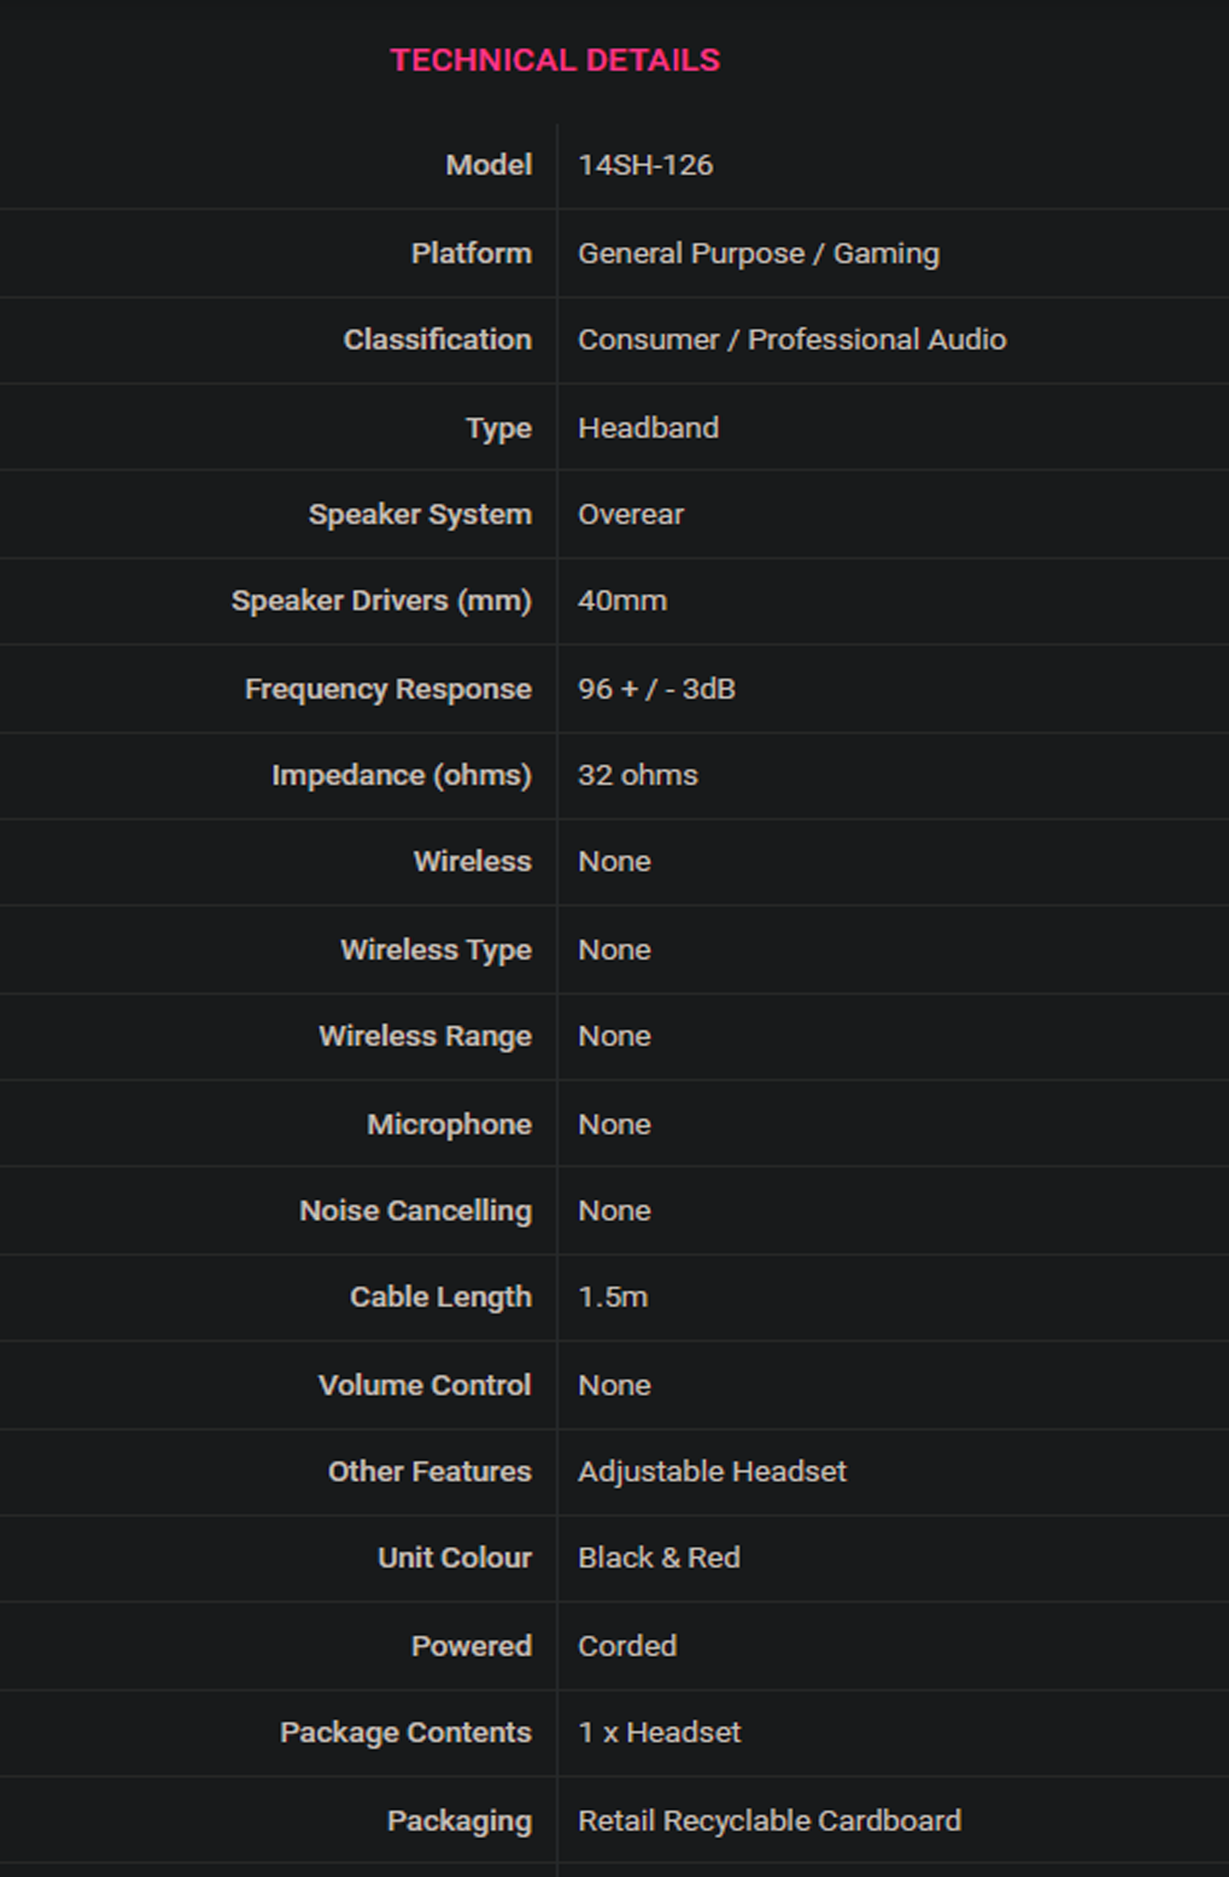Click Consumer / Professional Audio value
The image size is (1229, 1877).
tap(792, 340)
